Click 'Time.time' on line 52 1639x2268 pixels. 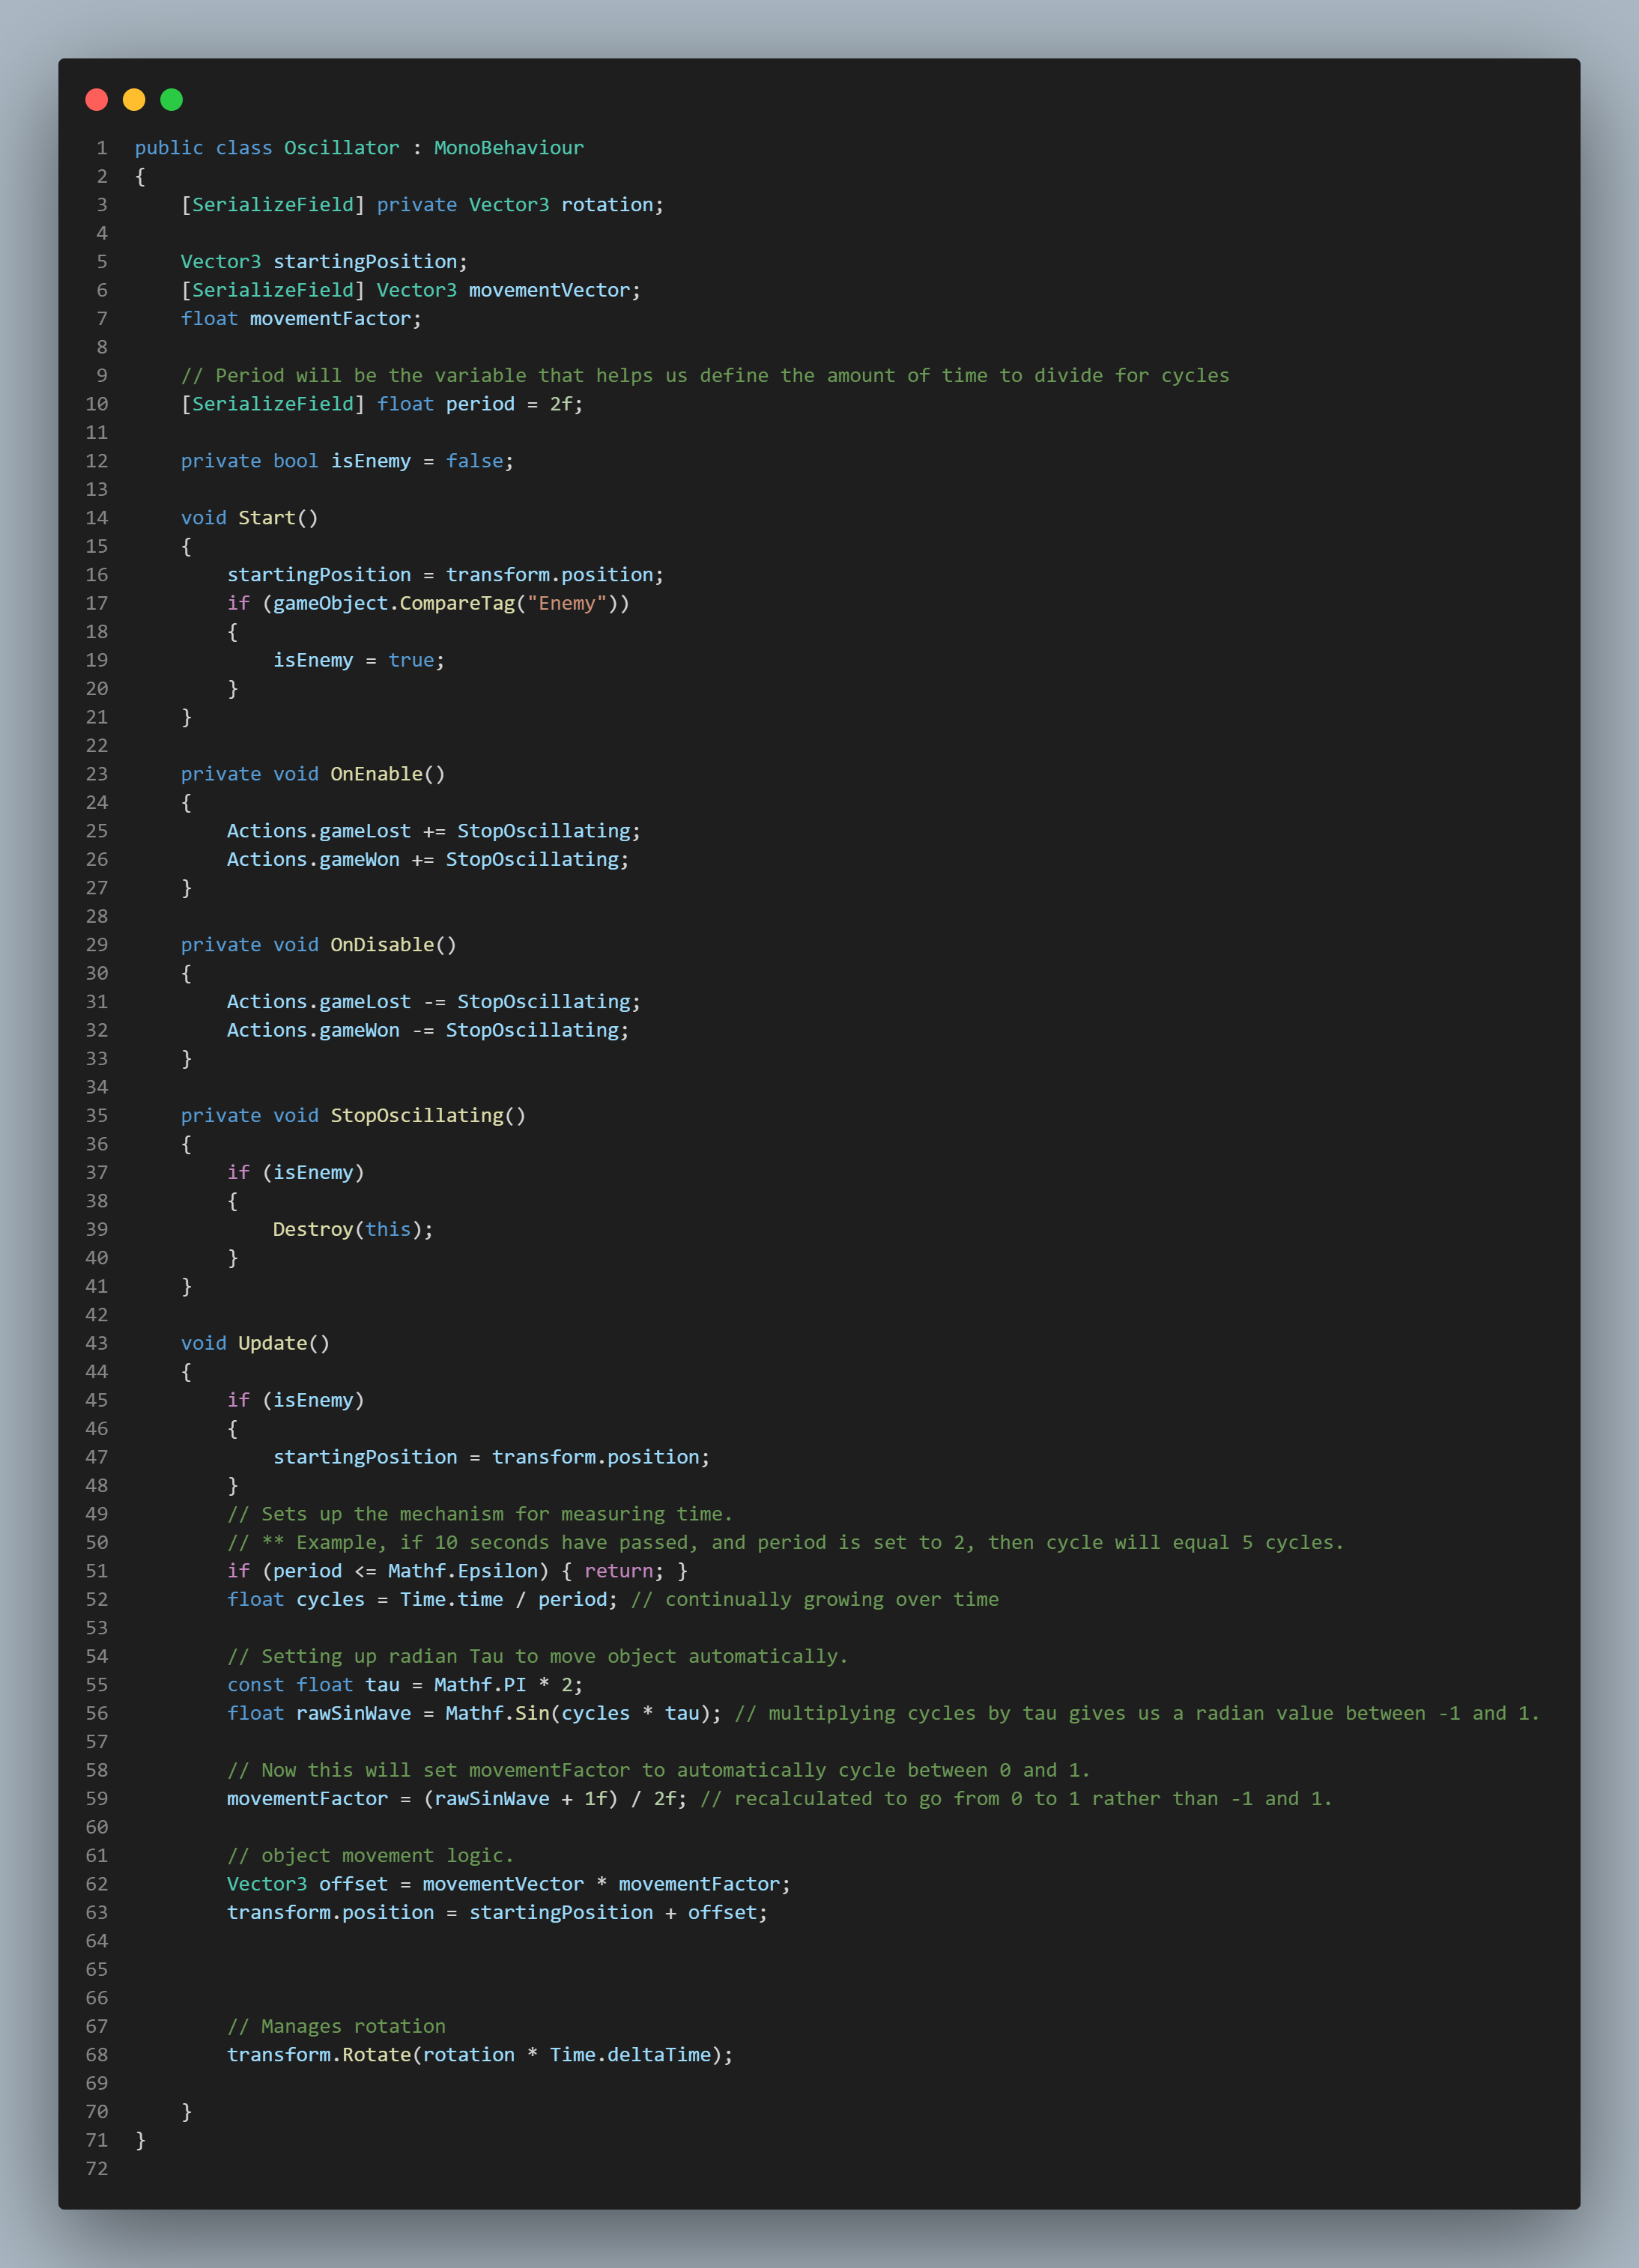[451, 1600]
